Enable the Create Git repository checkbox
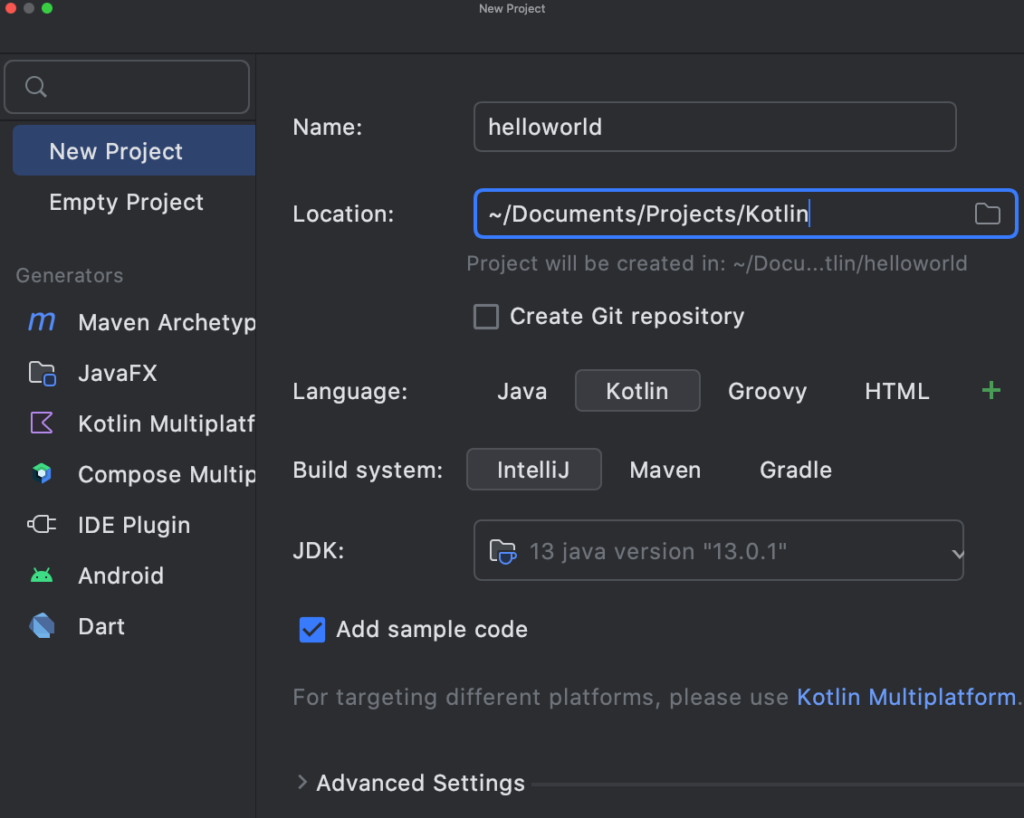Image resolution: width=1024 pixels, height=818 pixels. coord(486,317)
